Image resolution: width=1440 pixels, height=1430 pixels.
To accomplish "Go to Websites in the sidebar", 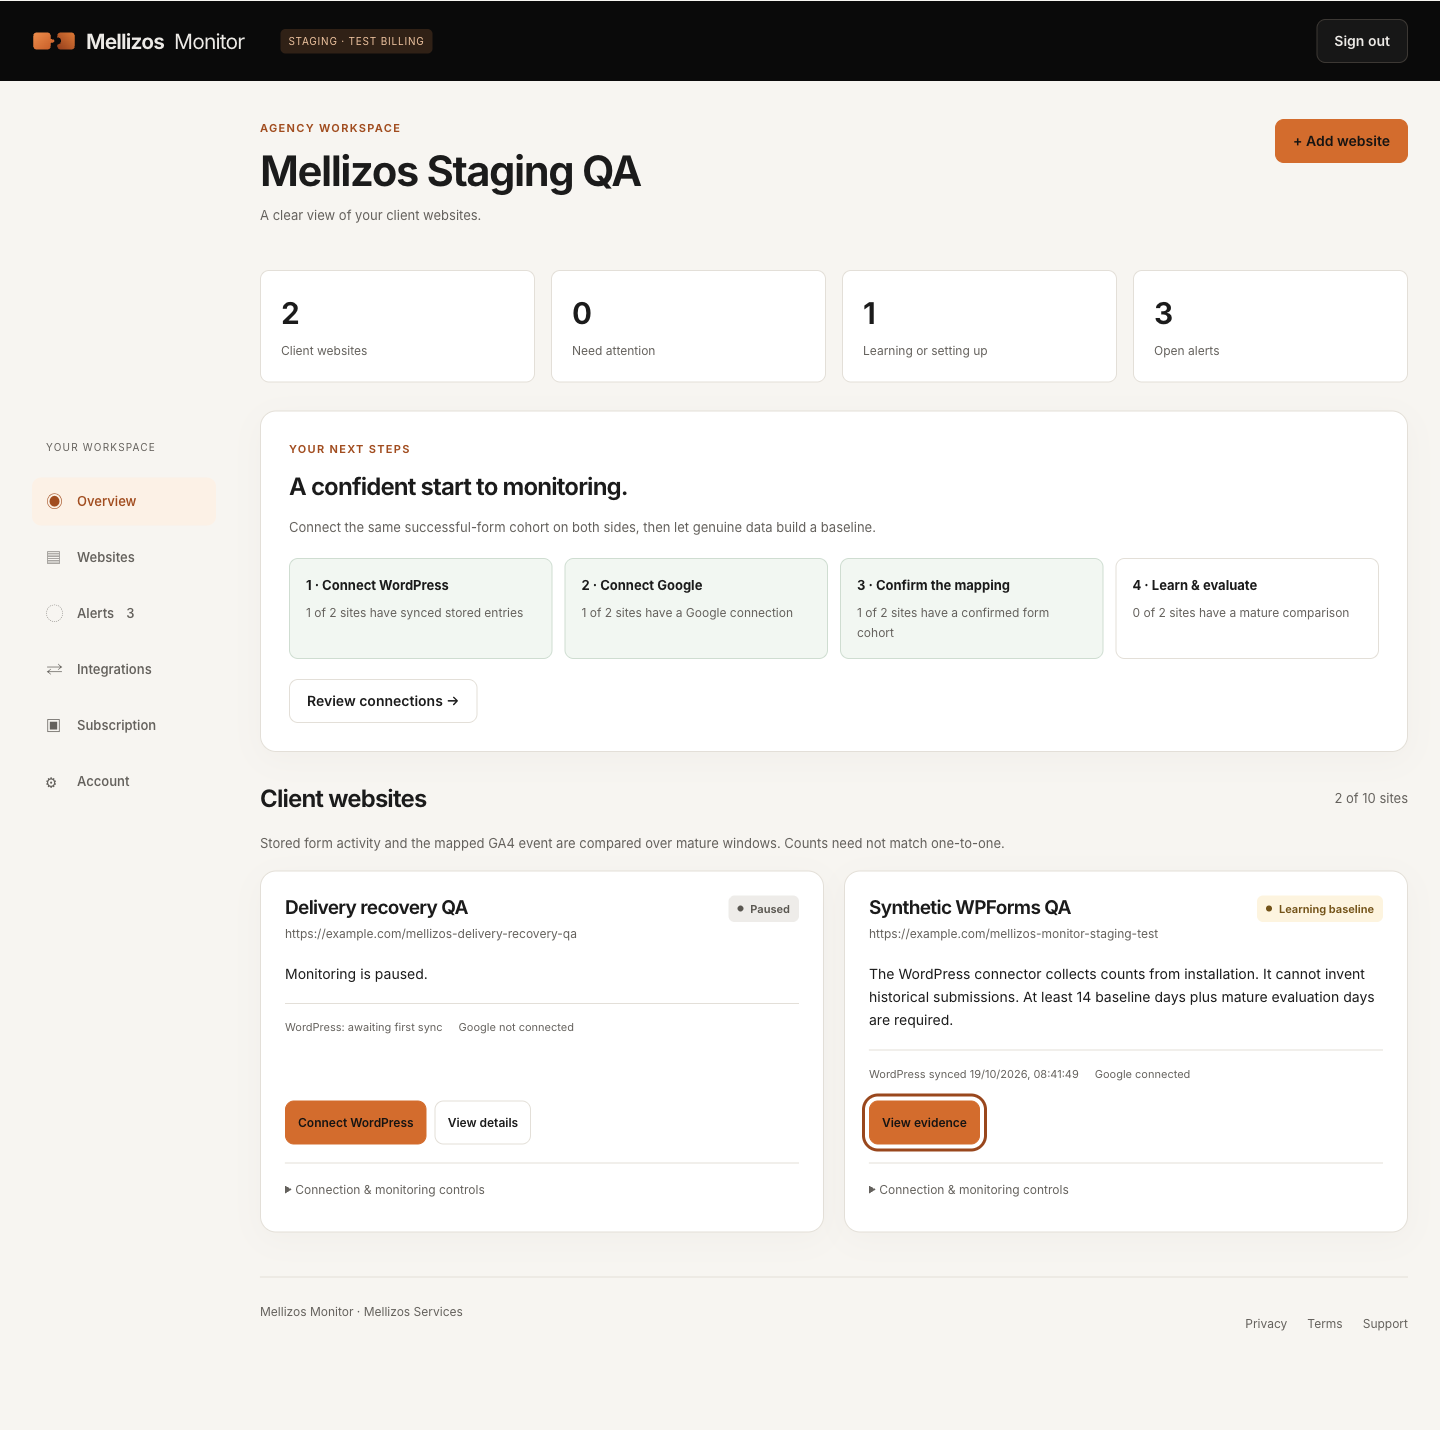I will tap(124, 557).
